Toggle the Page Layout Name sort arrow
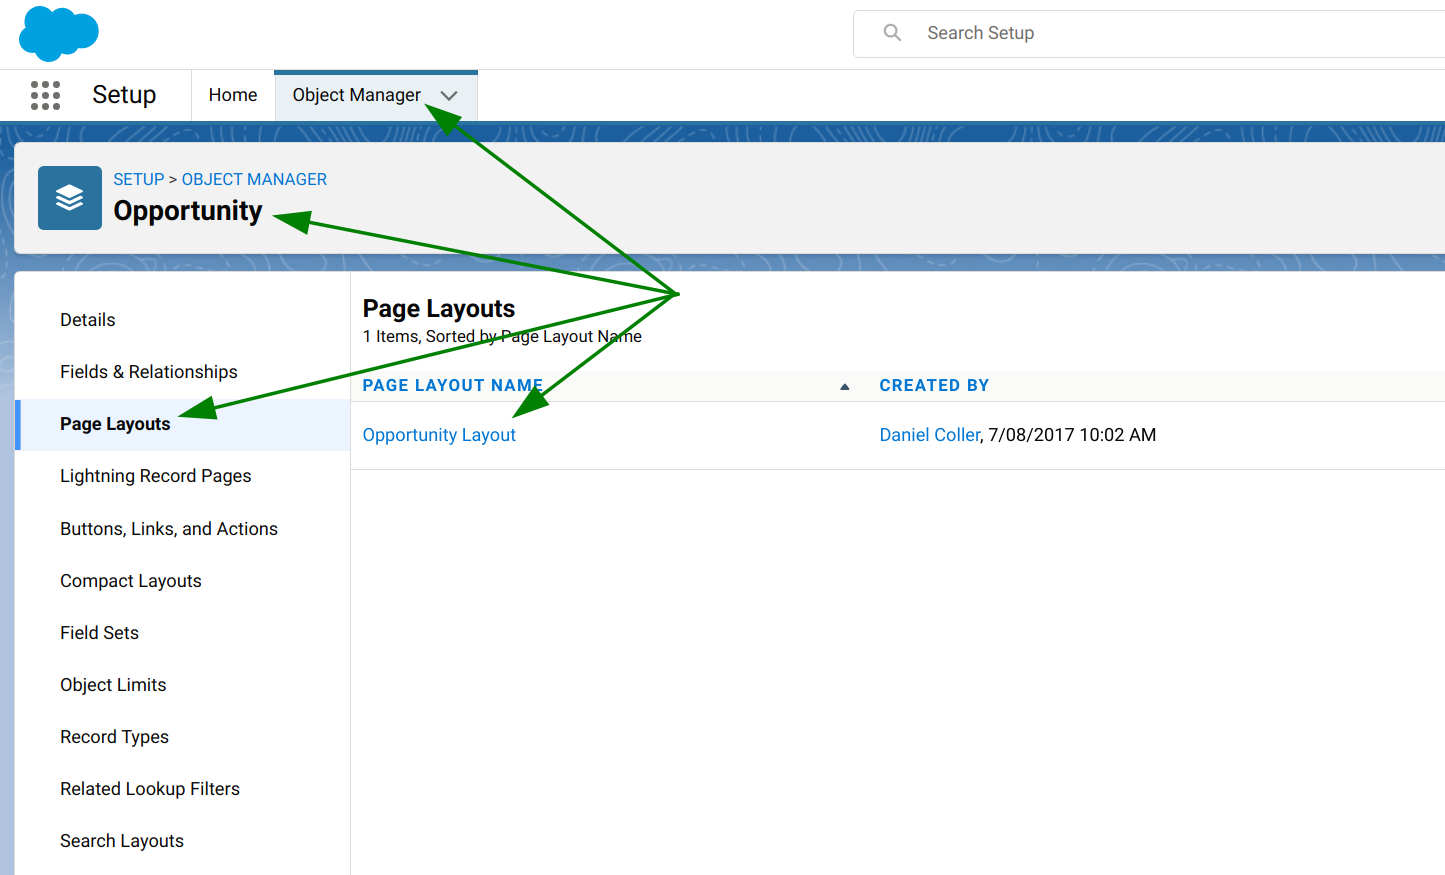Image resolution: width=1445 pixels, height=875 pixels. 845,386
